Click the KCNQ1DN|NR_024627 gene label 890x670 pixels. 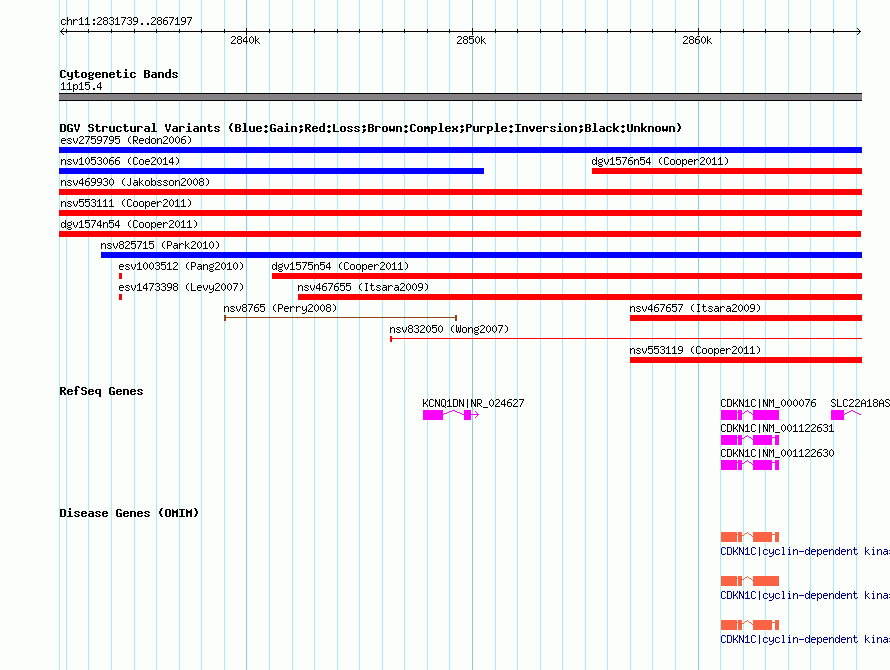pyautogui.click(x=473, y=403)
